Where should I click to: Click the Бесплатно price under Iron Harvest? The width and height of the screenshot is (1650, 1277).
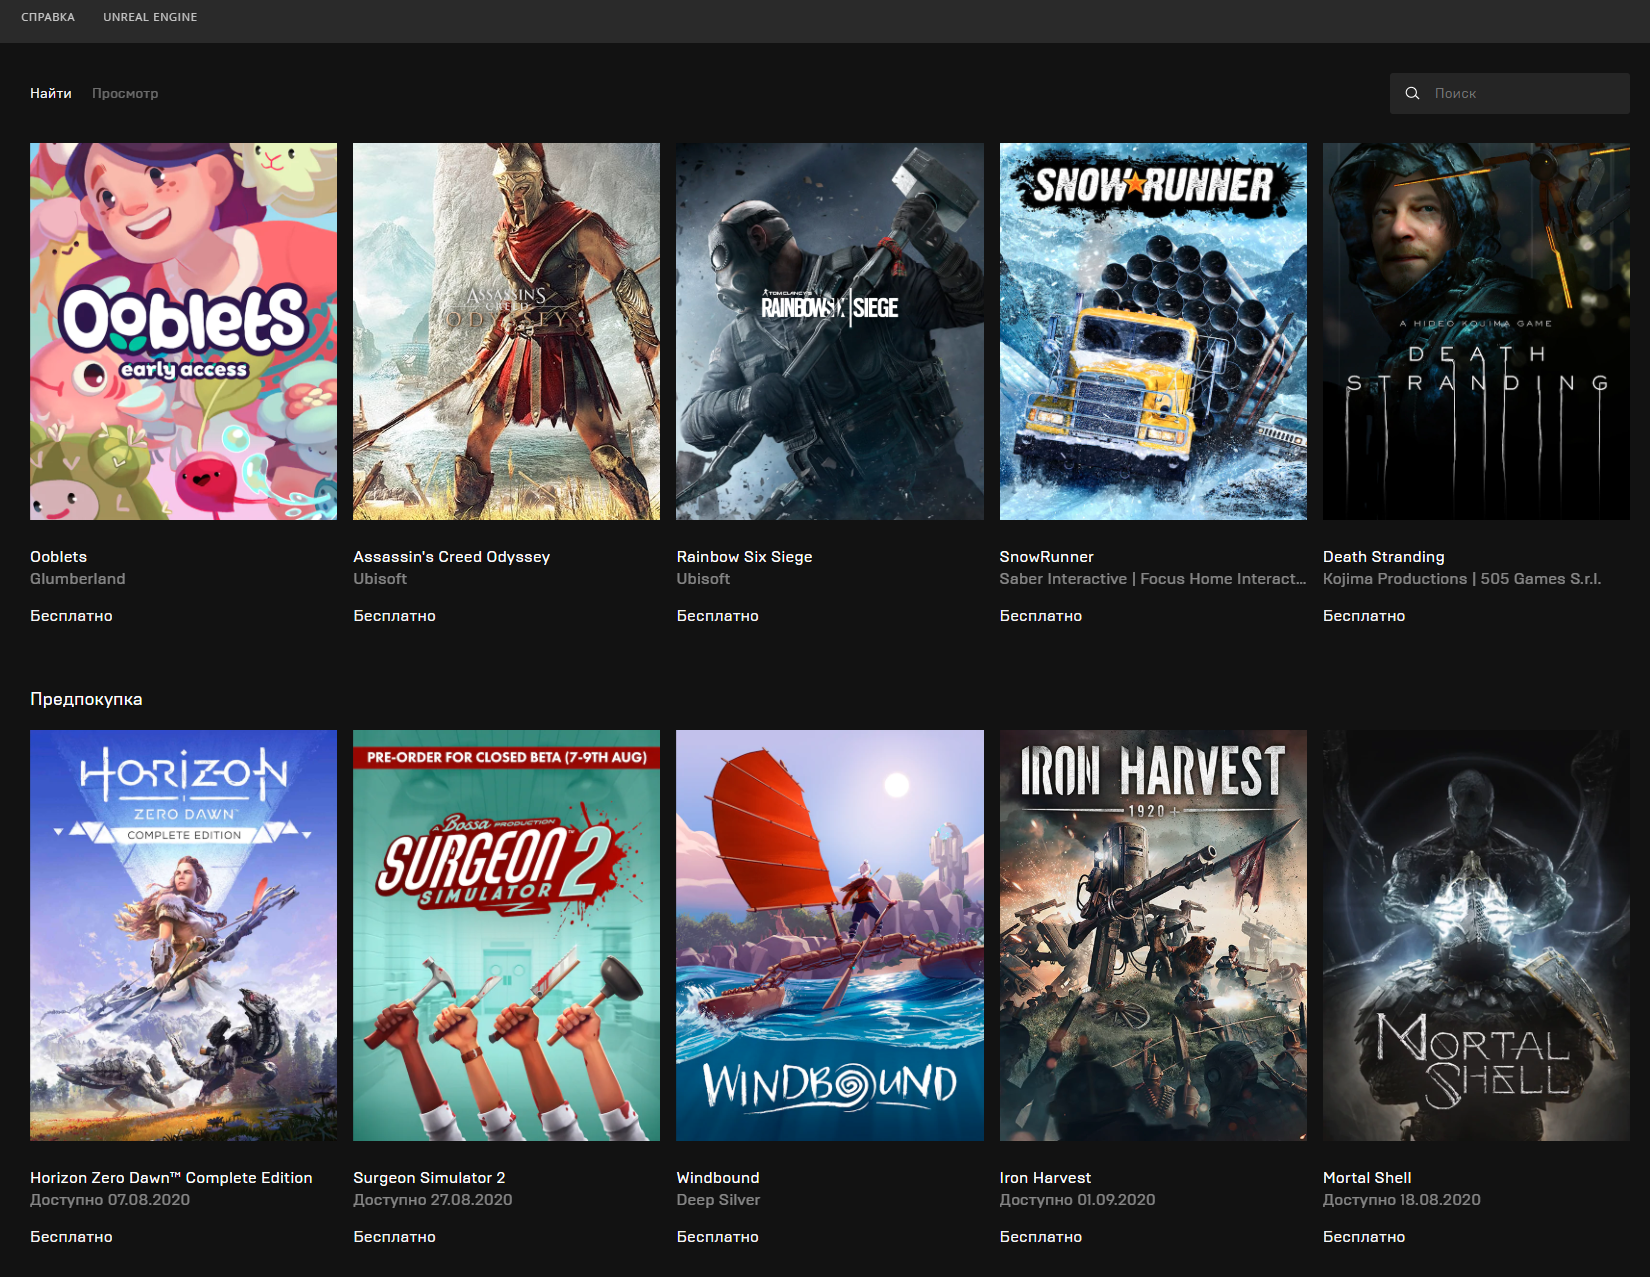coord(1041,1237)
